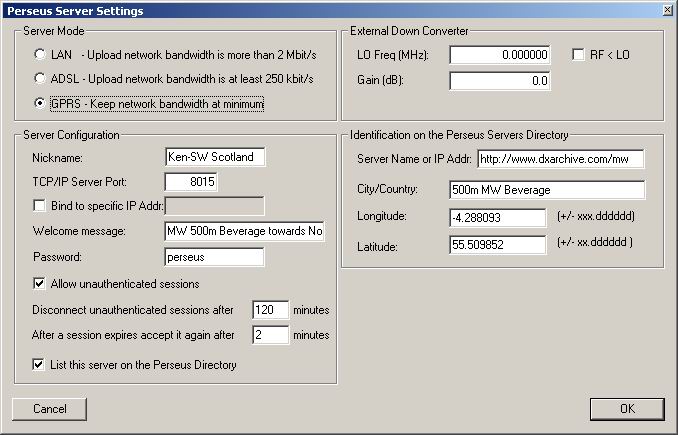Click 'Identification on the Perseus Servers Directory' label
This screenshot has height=435, width=678.
459,135
